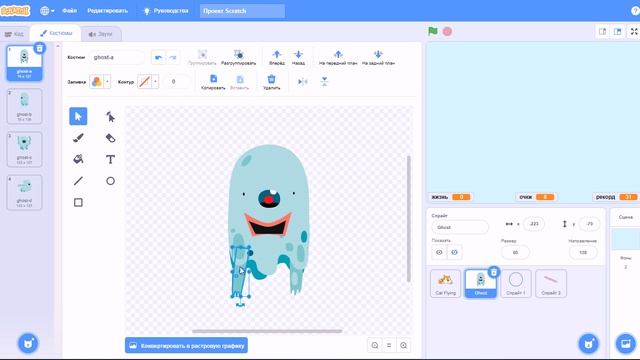
Task: Switch to the Звуки tab
Action: pos(100,34)
